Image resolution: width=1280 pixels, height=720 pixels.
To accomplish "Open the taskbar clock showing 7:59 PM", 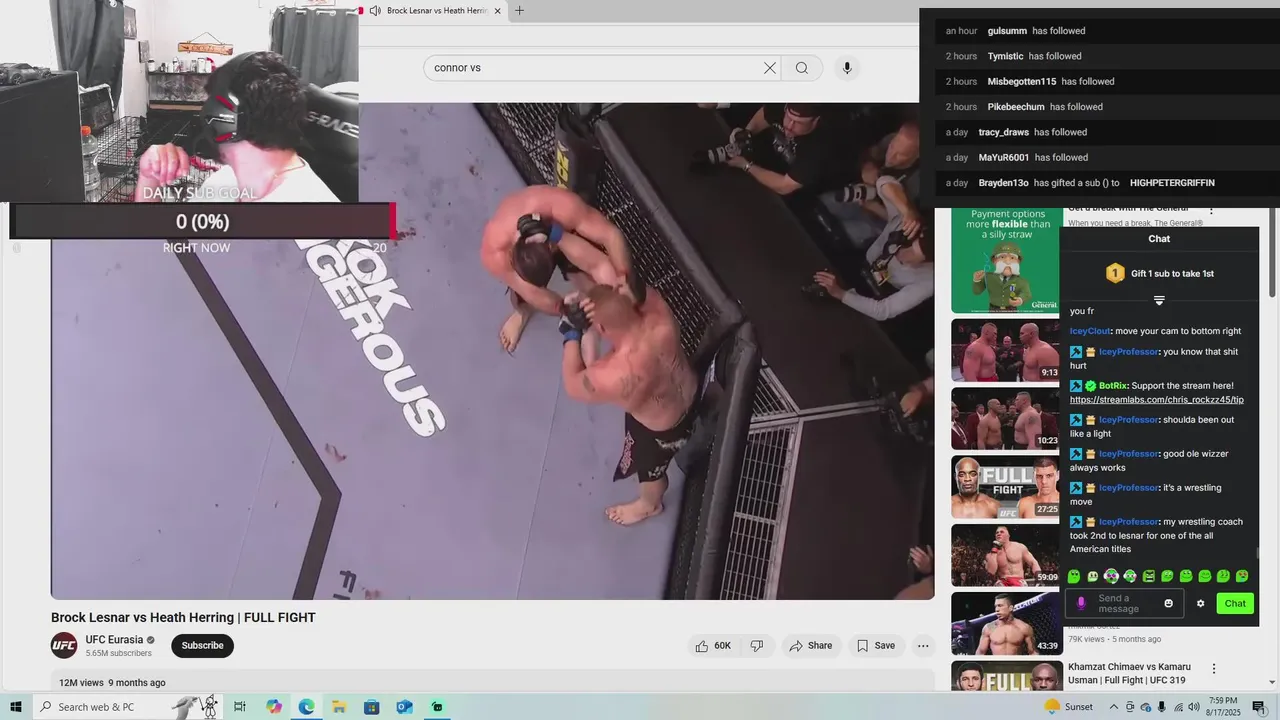I will click(x=1223, y=707).
